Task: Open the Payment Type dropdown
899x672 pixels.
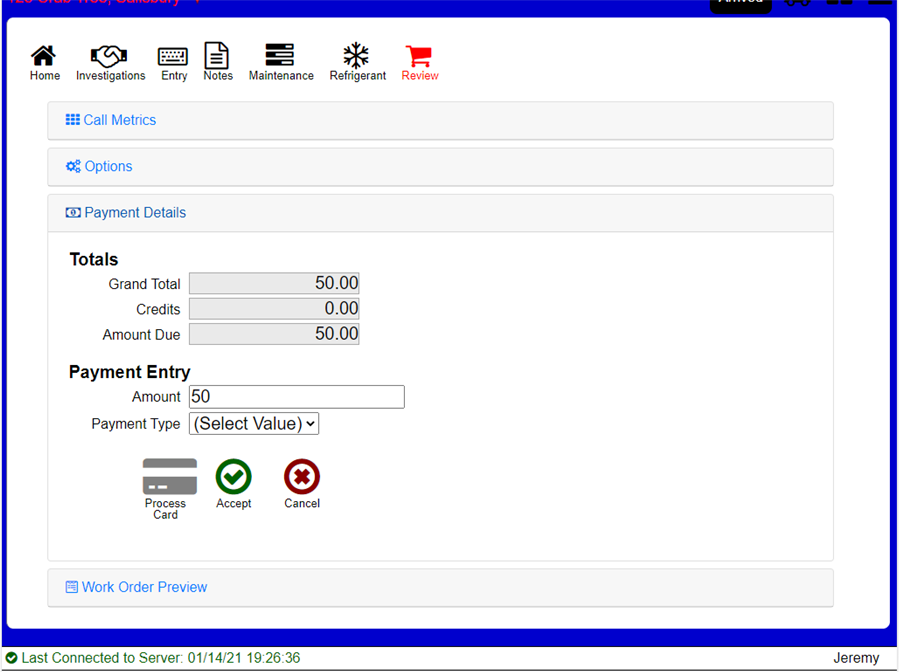Action: click(x=254, y=424)
